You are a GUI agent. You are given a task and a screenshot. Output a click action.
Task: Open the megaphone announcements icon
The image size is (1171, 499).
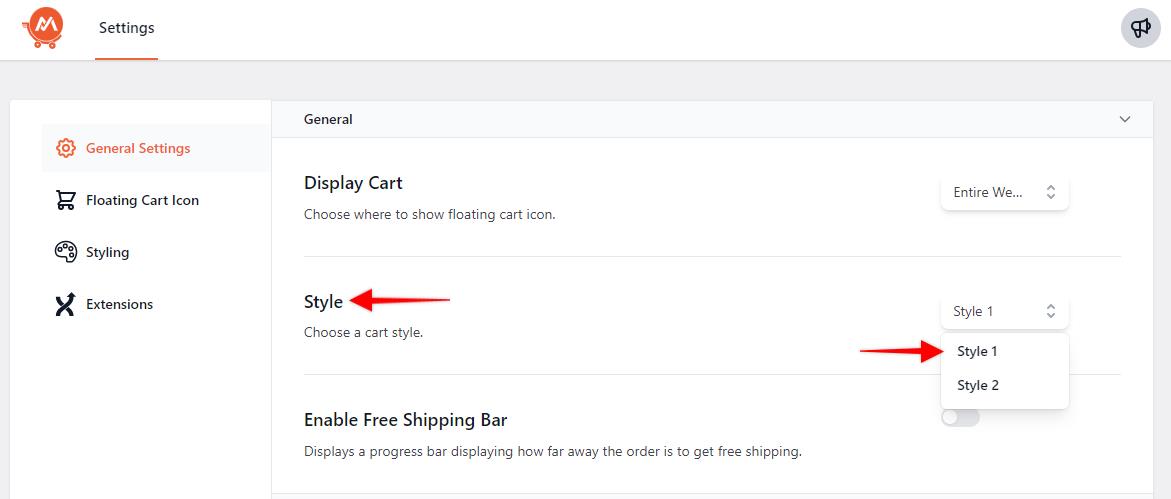tap(1140, 28)
